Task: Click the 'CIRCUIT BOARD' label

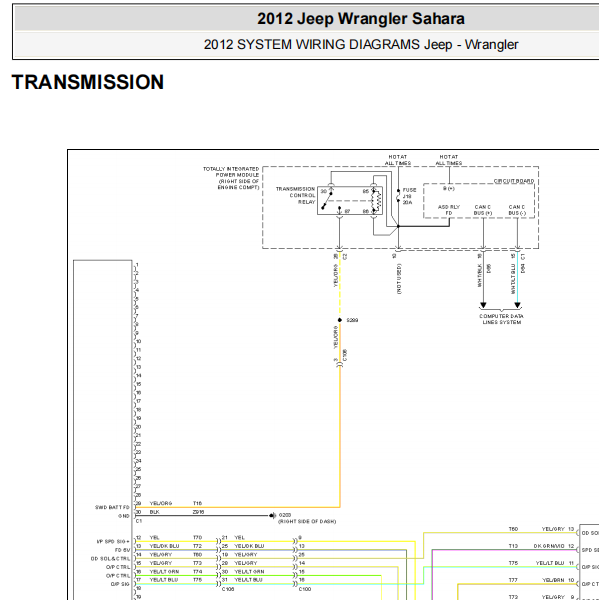Action: coord(514,181)
